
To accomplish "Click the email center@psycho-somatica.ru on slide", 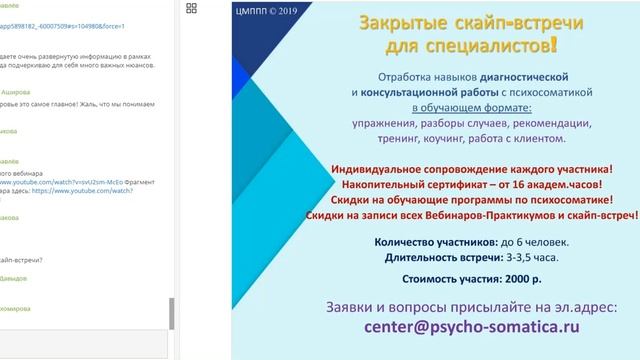I will (x=472, y=327).
